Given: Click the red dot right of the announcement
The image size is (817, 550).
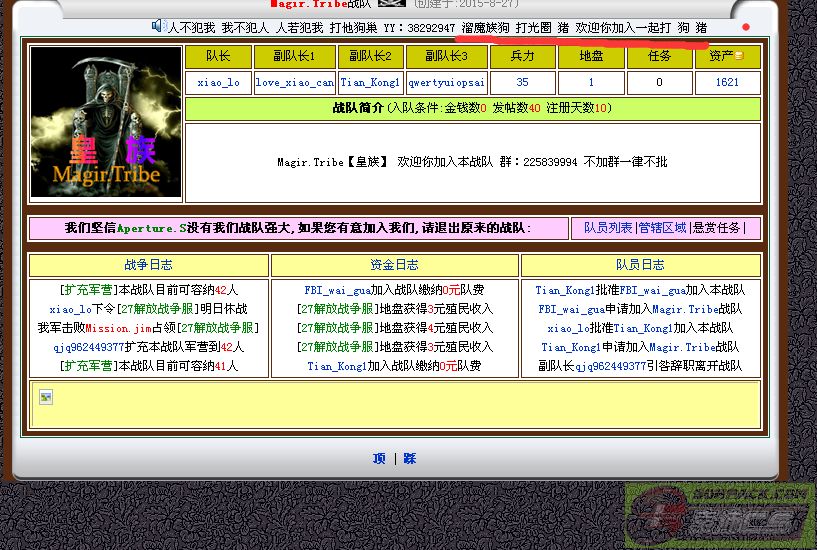Looking at the screenshot, I should coord(745,27).
